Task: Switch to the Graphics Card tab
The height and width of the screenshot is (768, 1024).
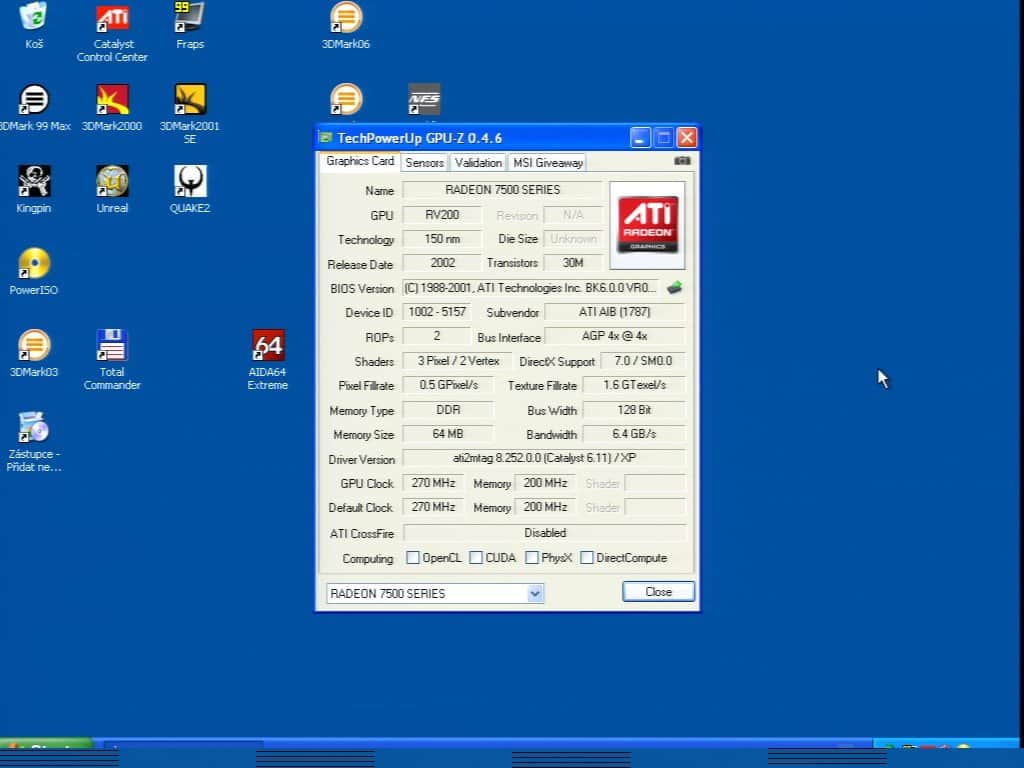Action: (360, 161)
